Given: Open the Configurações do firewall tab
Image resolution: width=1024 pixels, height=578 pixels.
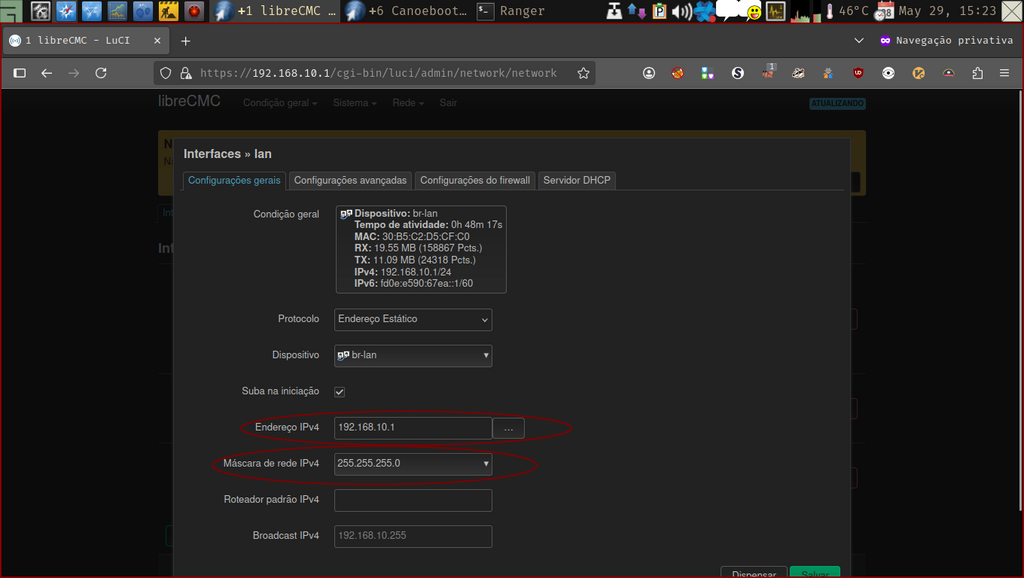Looking at the screenshot, I should [x=475, y=180].
